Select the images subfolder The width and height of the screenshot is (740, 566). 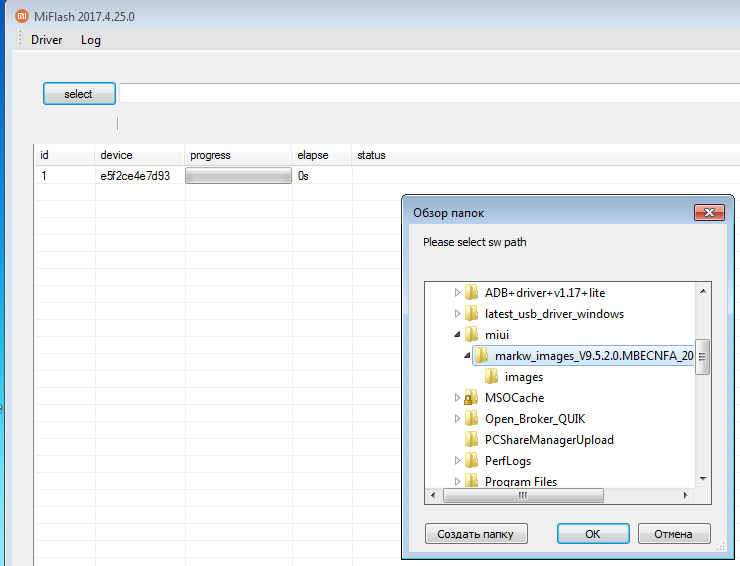[x=523, y=377]
